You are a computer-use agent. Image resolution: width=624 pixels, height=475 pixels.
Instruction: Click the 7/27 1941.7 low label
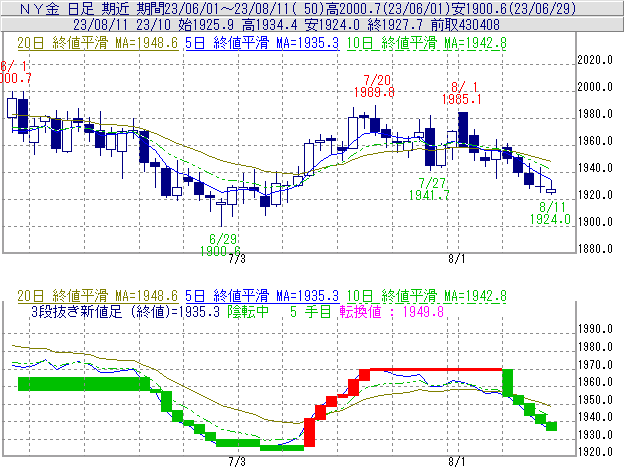point(429,189)
